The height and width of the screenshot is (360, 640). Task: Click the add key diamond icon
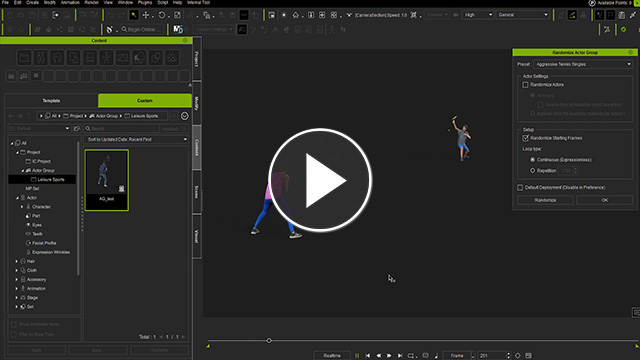click(x=518, y=356)
